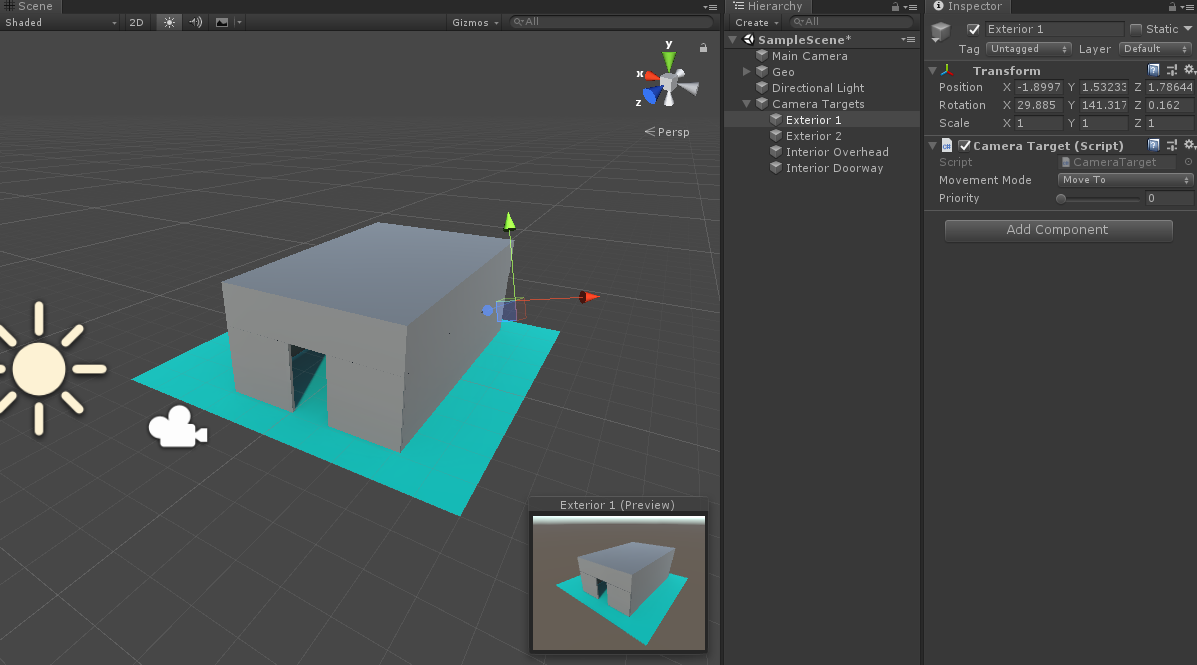This screenshot has width=1197, height=665.
Task: Open the Camera Target gear settings menu
Action: point(1189,145)
